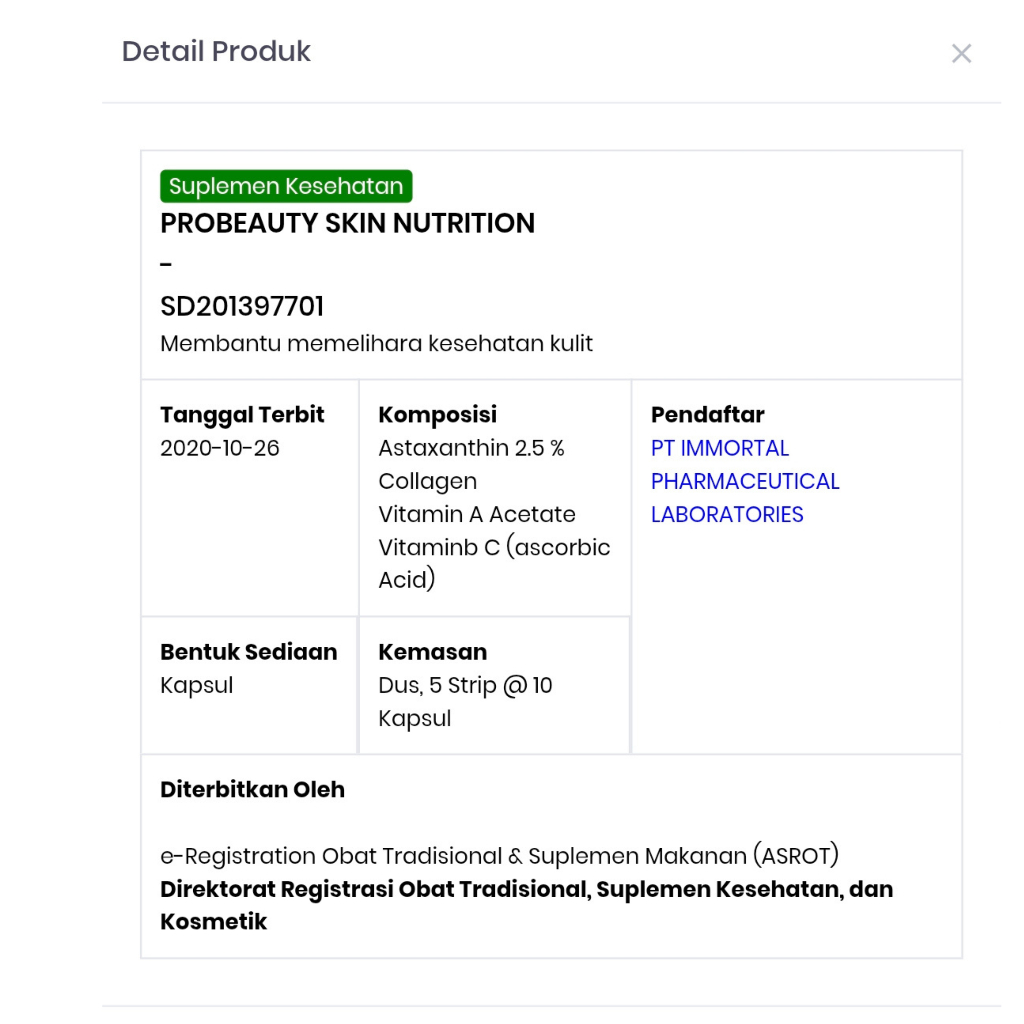The image size is (1024, 1024).
Task: Click the Tanggal Terbit label
Action: pos(242,415)
